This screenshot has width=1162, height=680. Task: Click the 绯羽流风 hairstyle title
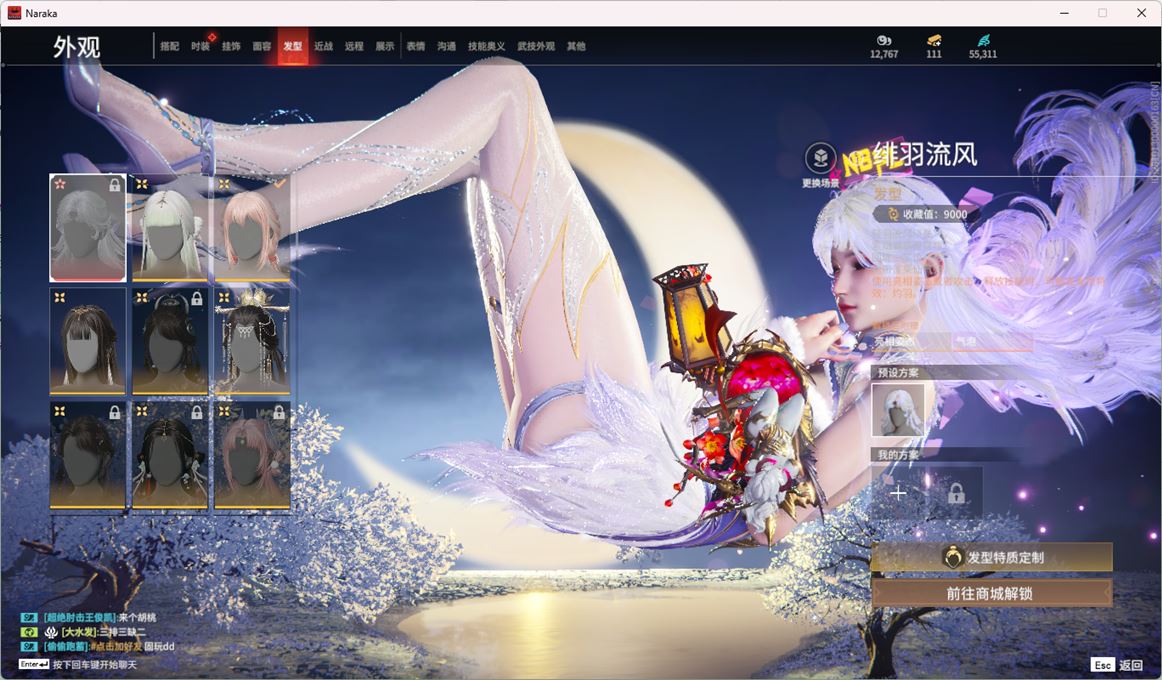click(926, 154)
